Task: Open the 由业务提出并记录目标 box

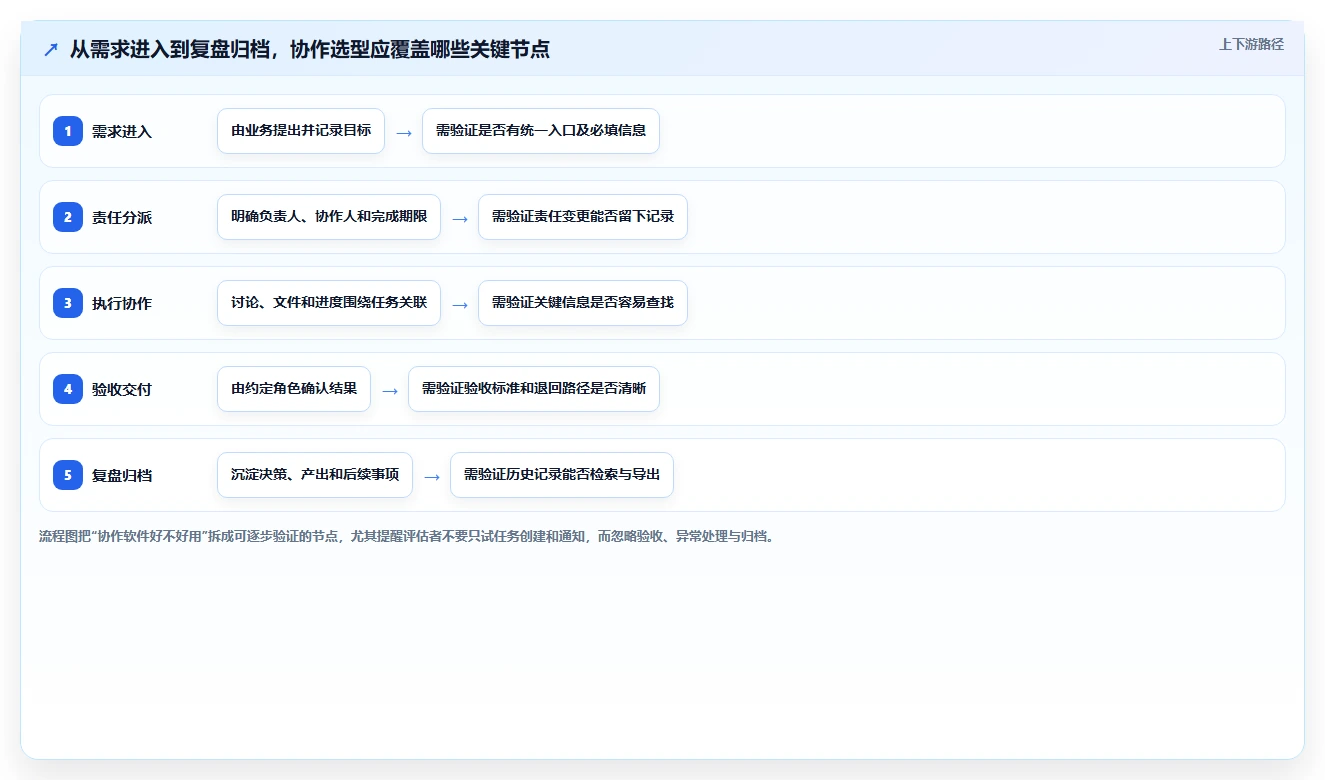Action: [x=301, y=131]
